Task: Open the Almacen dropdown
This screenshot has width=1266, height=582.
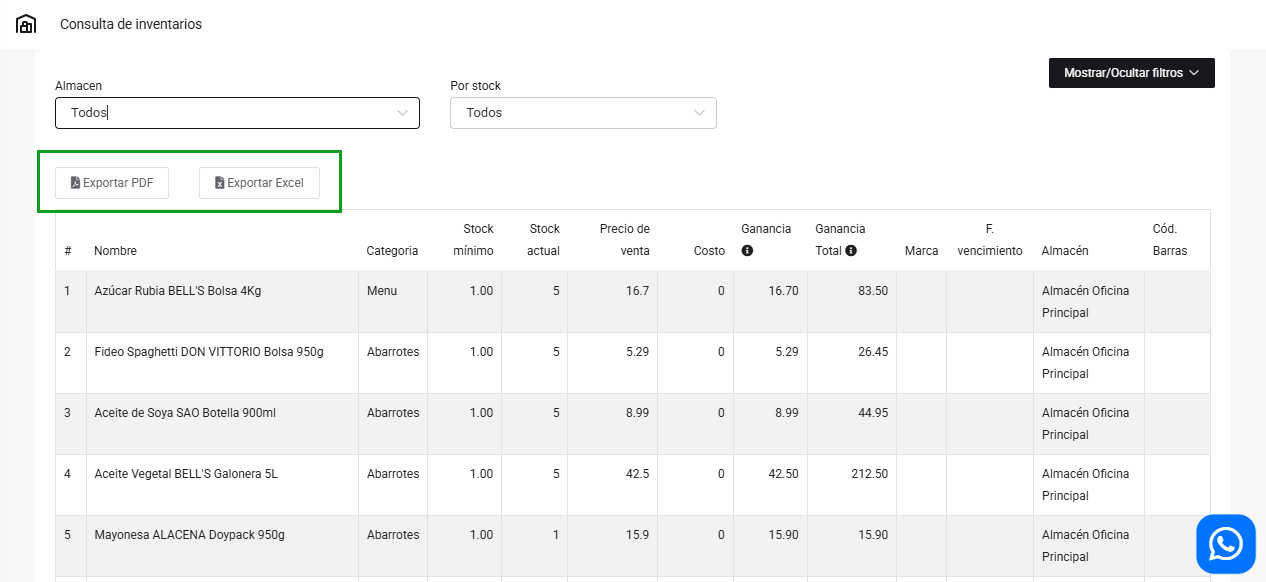Action: [x=237, y=113]
